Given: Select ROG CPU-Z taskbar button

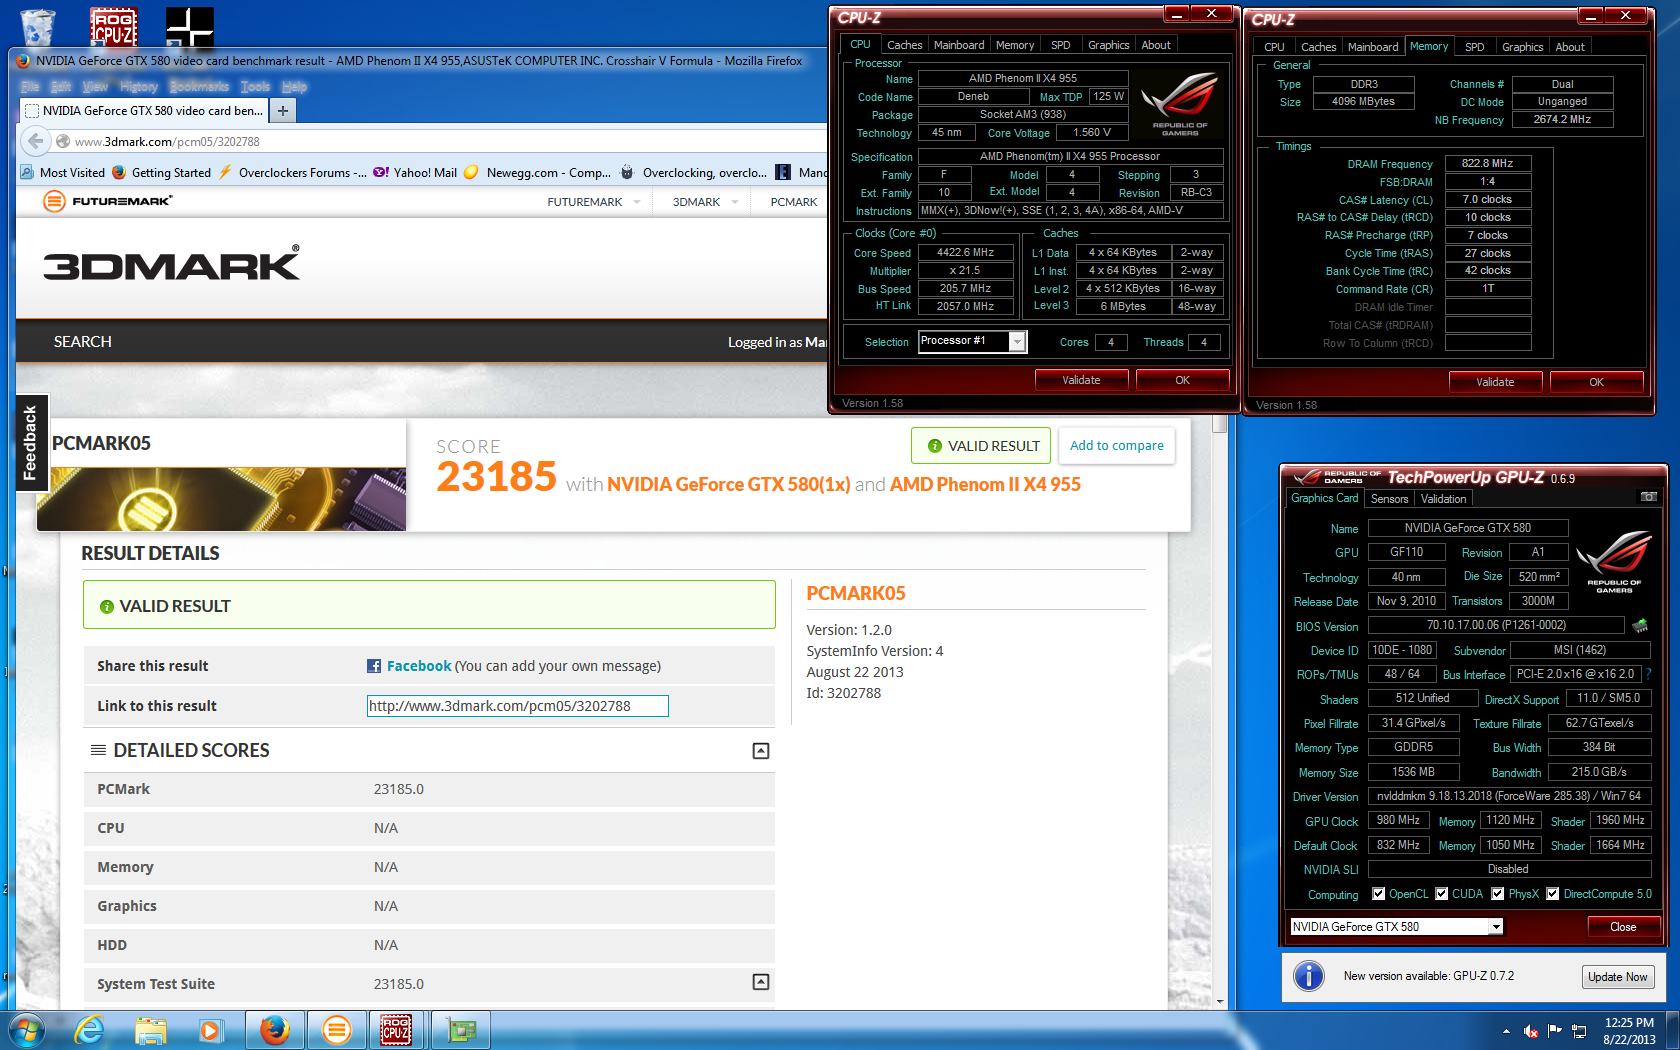Looking at the screenshot, I should 396,1030.
